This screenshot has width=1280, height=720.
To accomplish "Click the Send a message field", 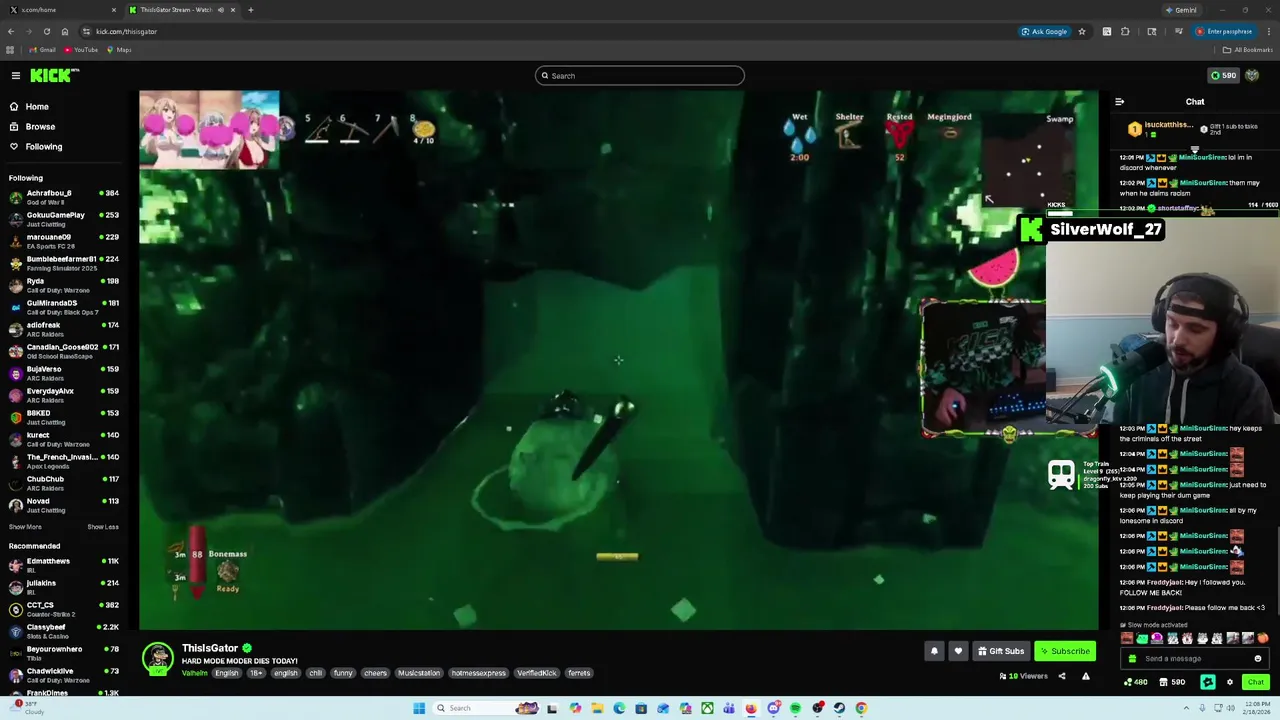I will 1194,659.
